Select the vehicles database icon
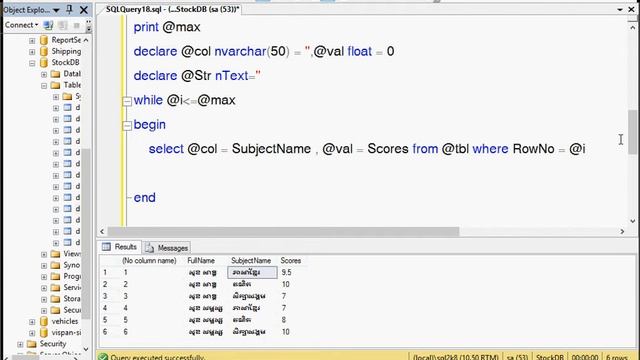 click(x=44, y=321)
